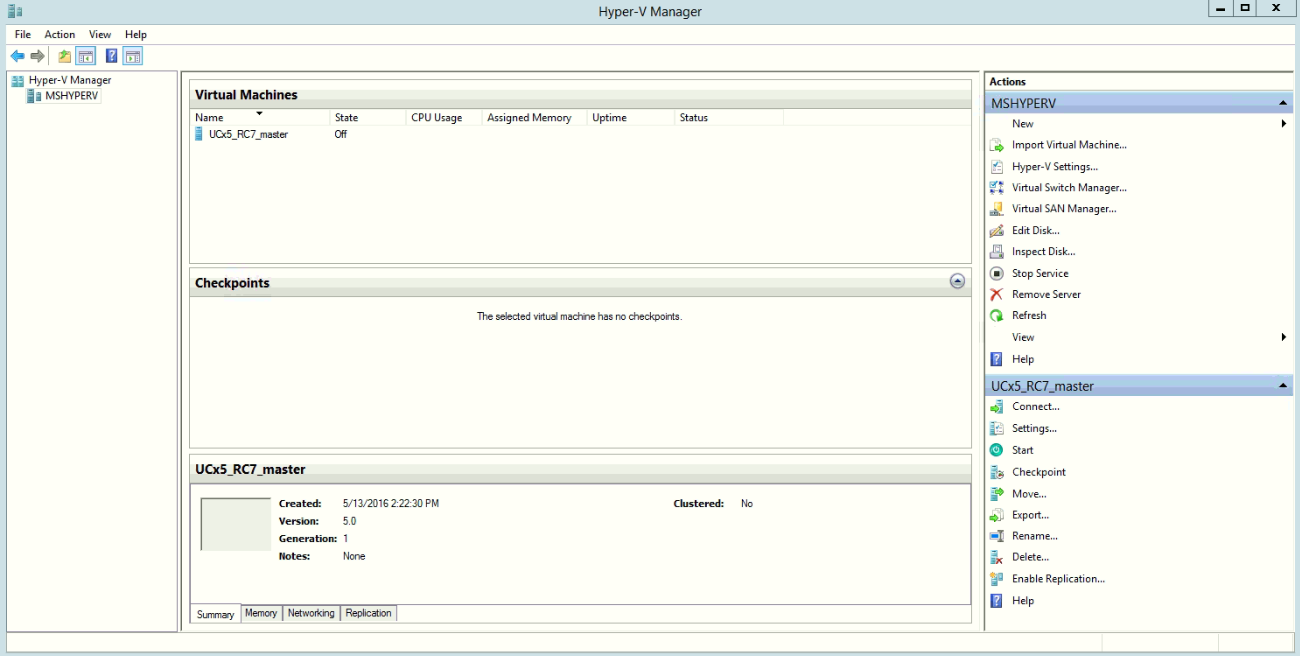The image size is (1300, 656).
Task: Open Hyper-V Settings from Actions
Action: 1054,167
